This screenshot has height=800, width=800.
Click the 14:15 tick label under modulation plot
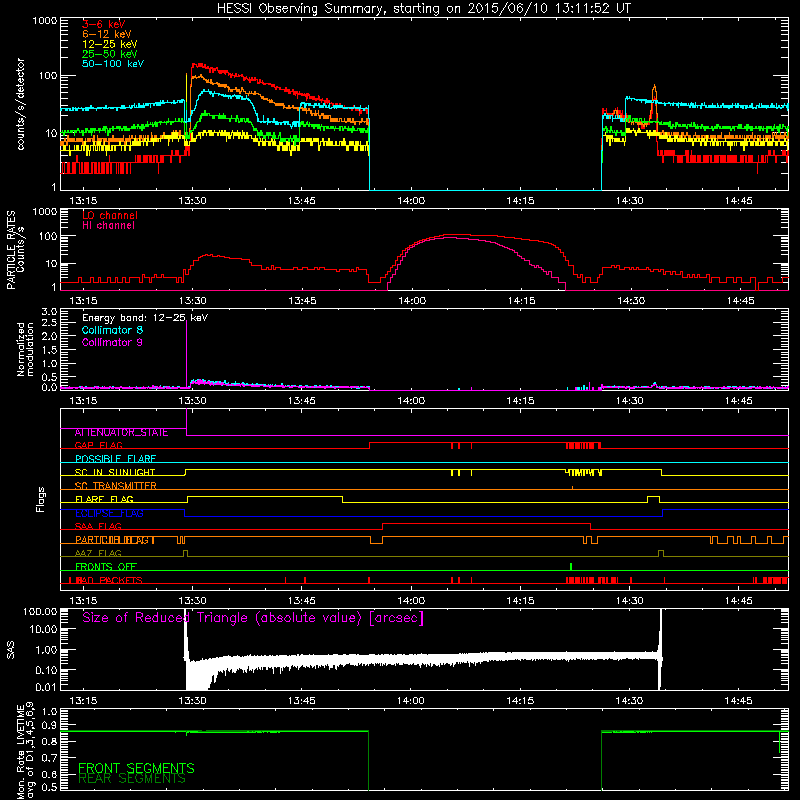tap(520, 401)
